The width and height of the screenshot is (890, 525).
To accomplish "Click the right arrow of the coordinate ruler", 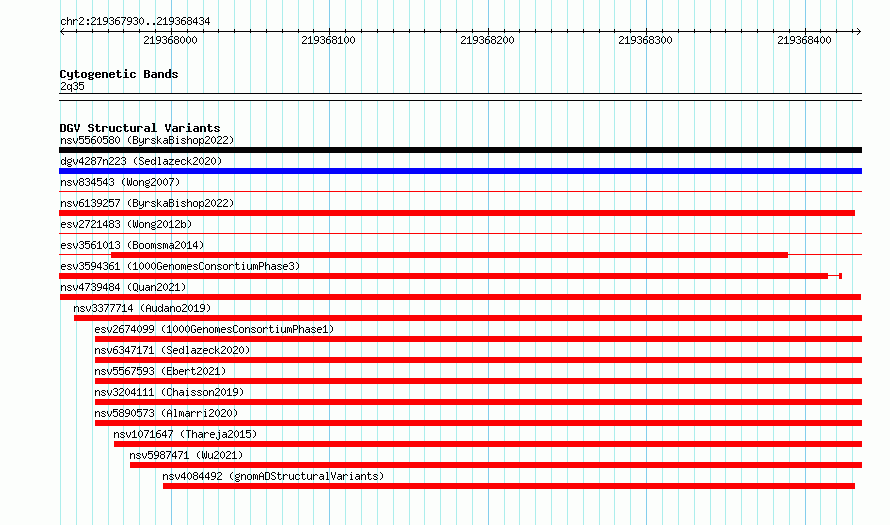I will [x=858, y=32].
